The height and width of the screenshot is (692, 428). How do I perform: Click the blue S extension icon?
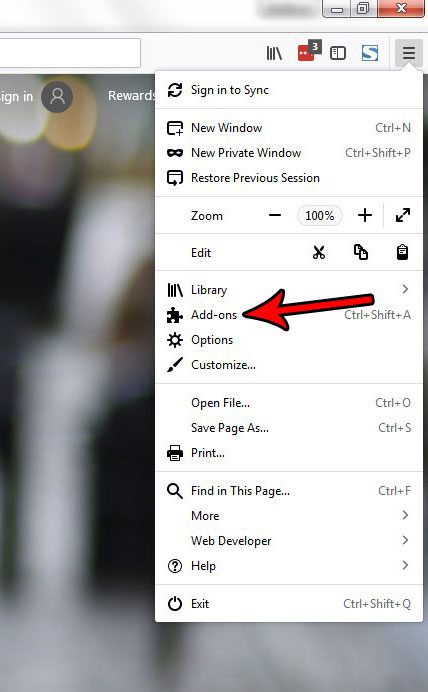point(370,53)
